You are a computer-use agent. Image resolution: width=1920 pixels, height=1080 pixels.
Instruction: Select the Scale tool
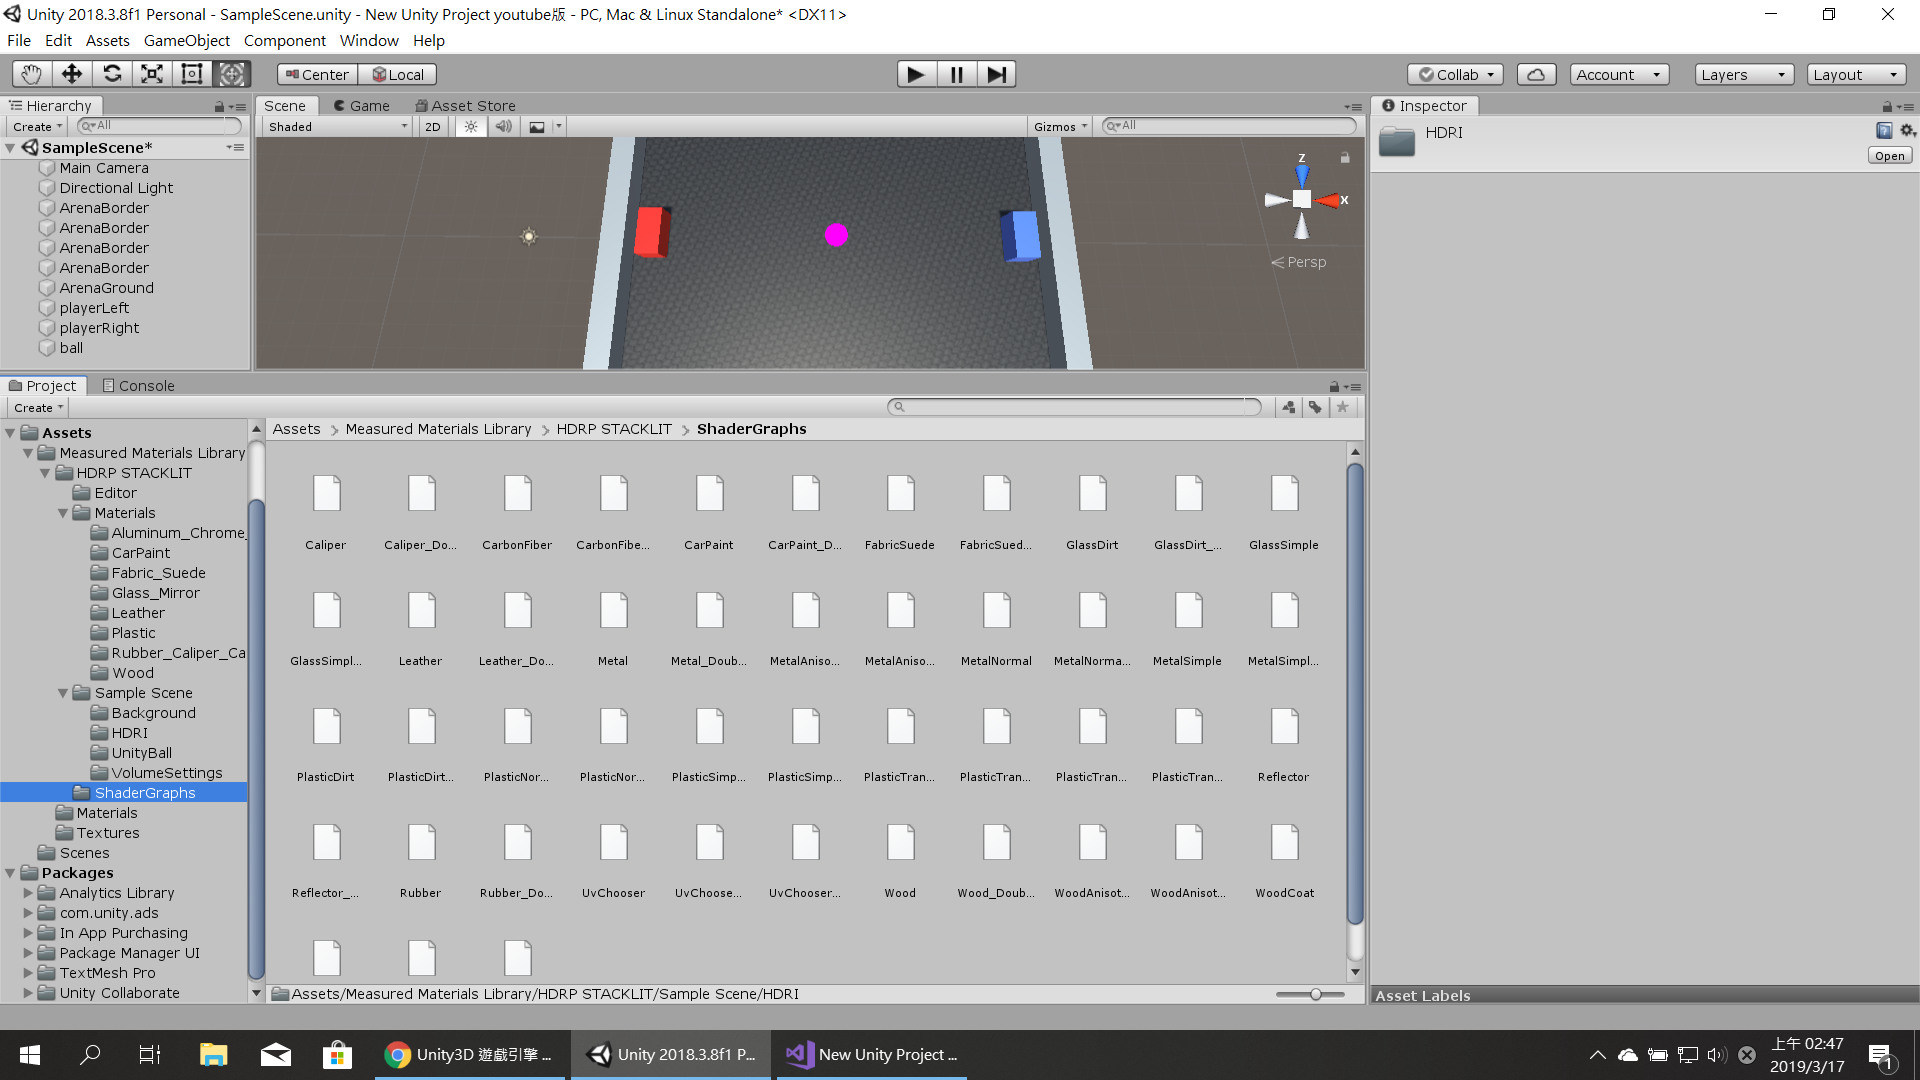point(152,74)
